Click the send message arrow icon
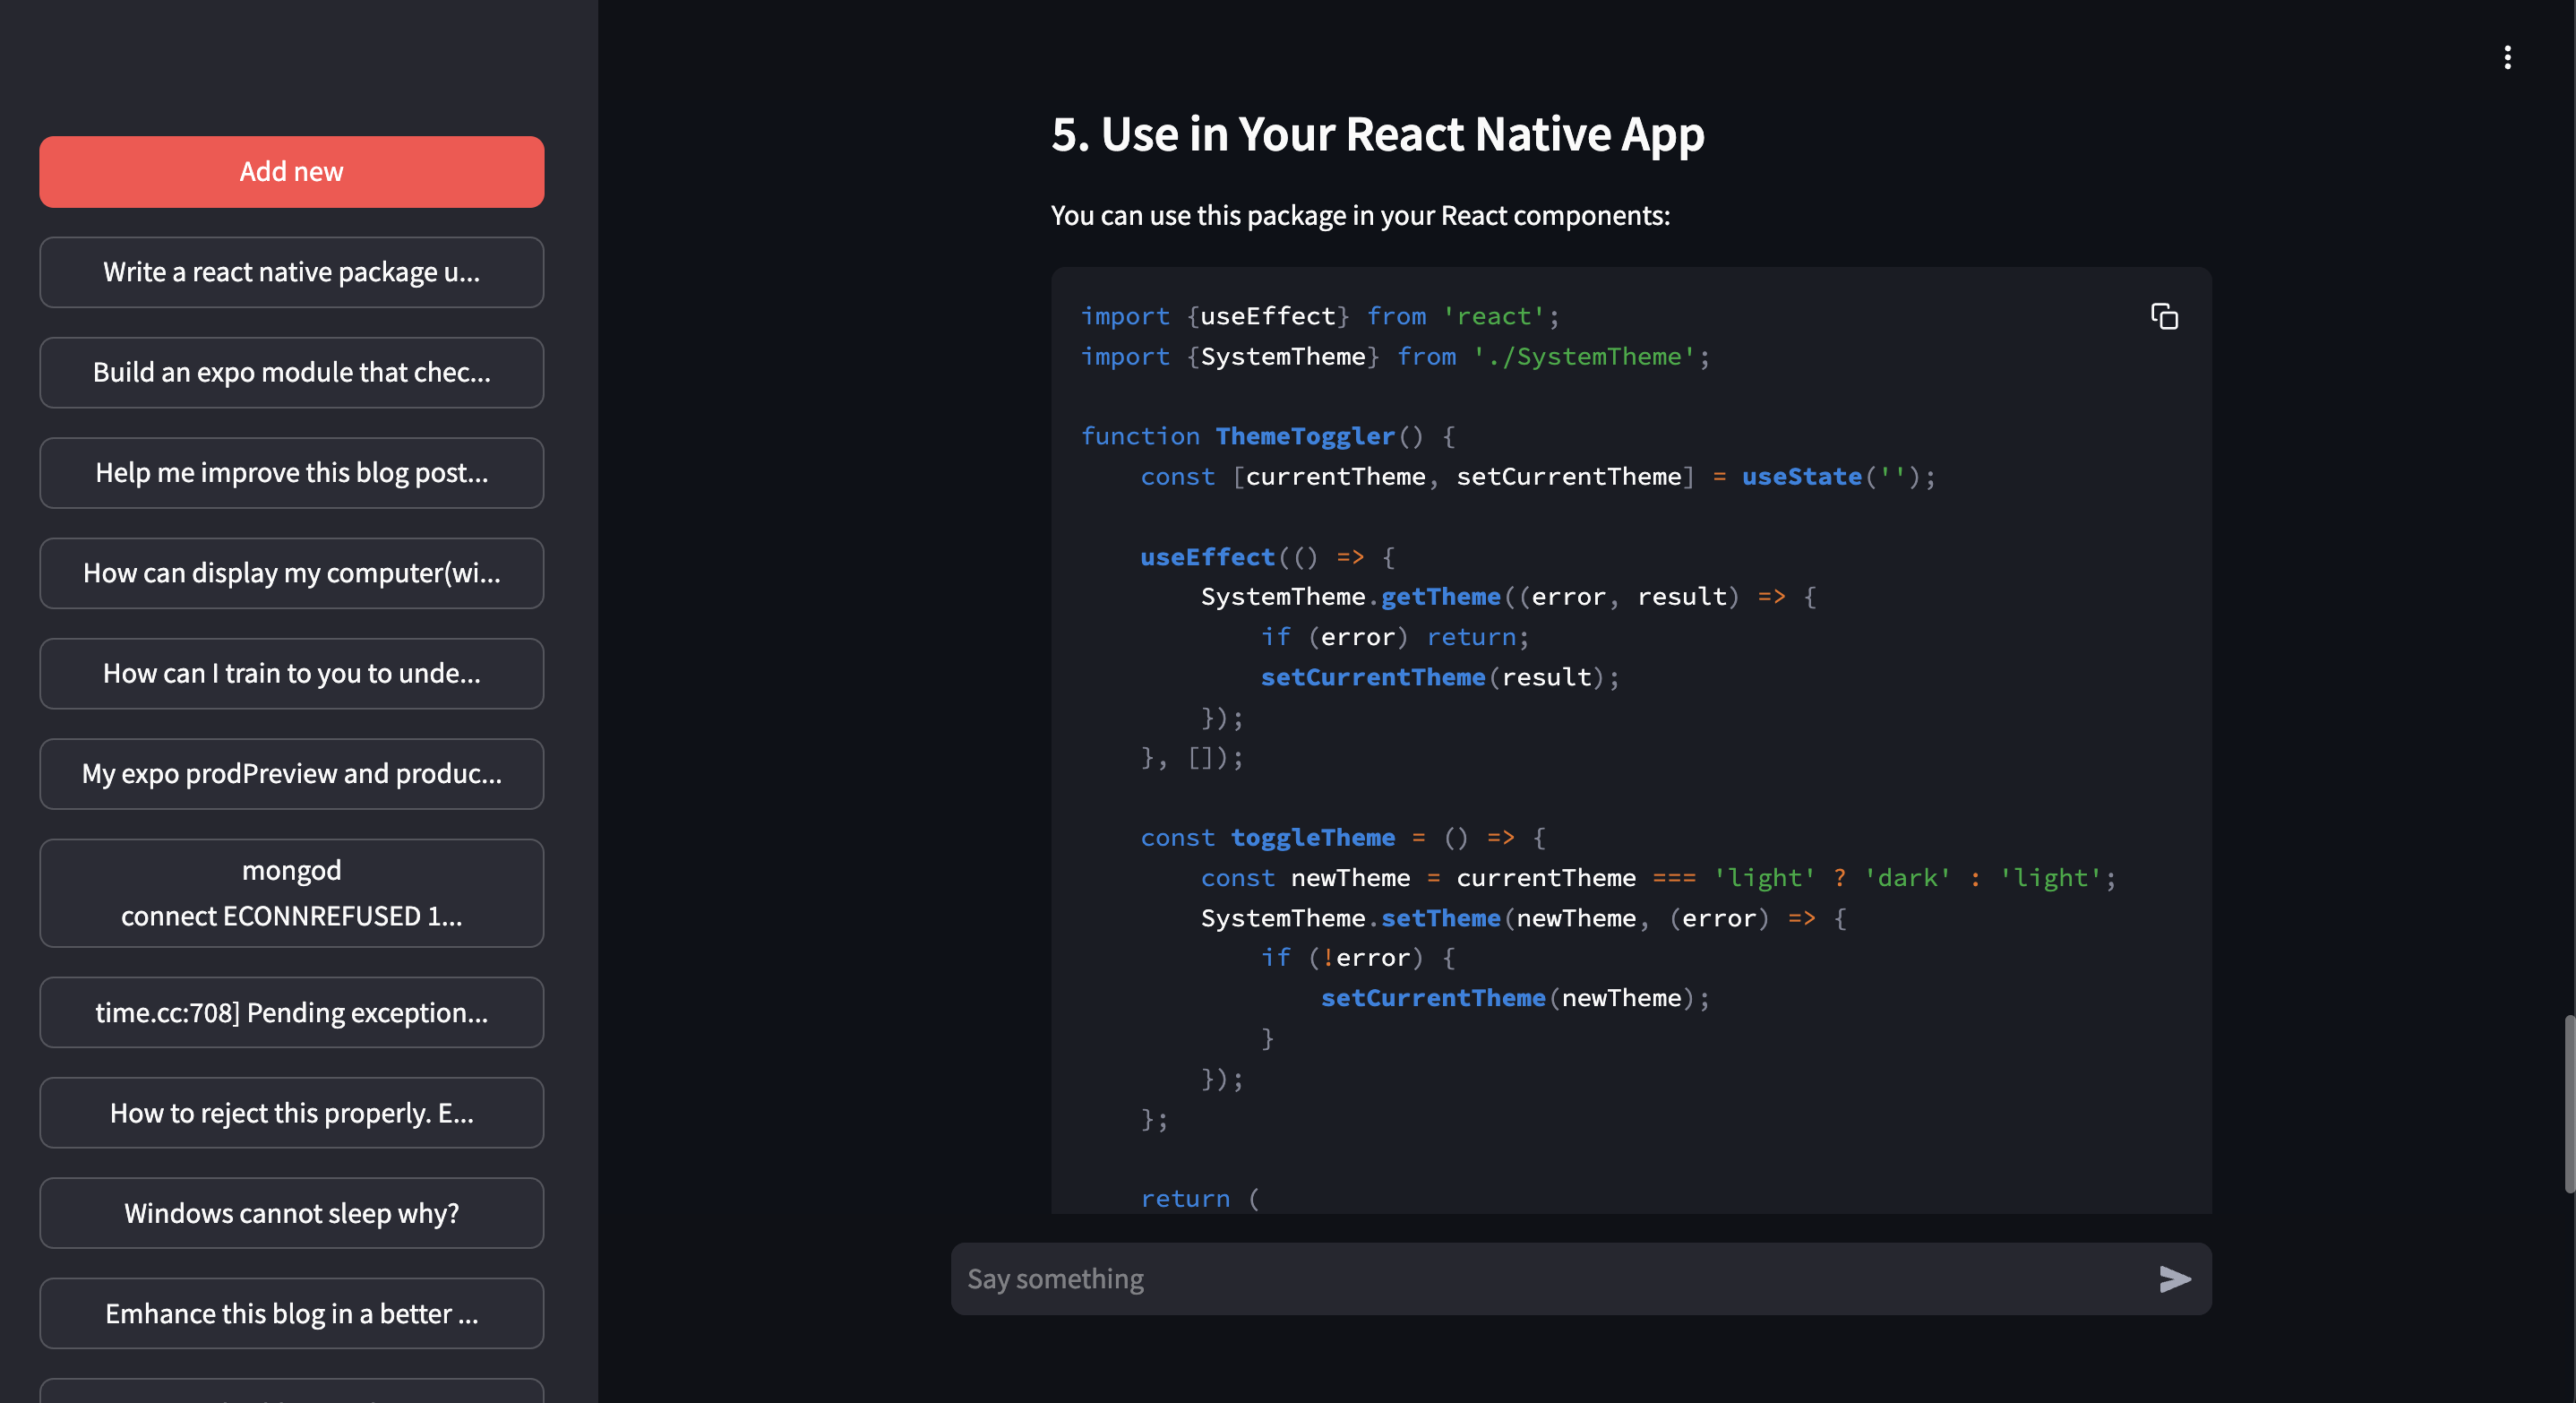 point(2174,1279)
